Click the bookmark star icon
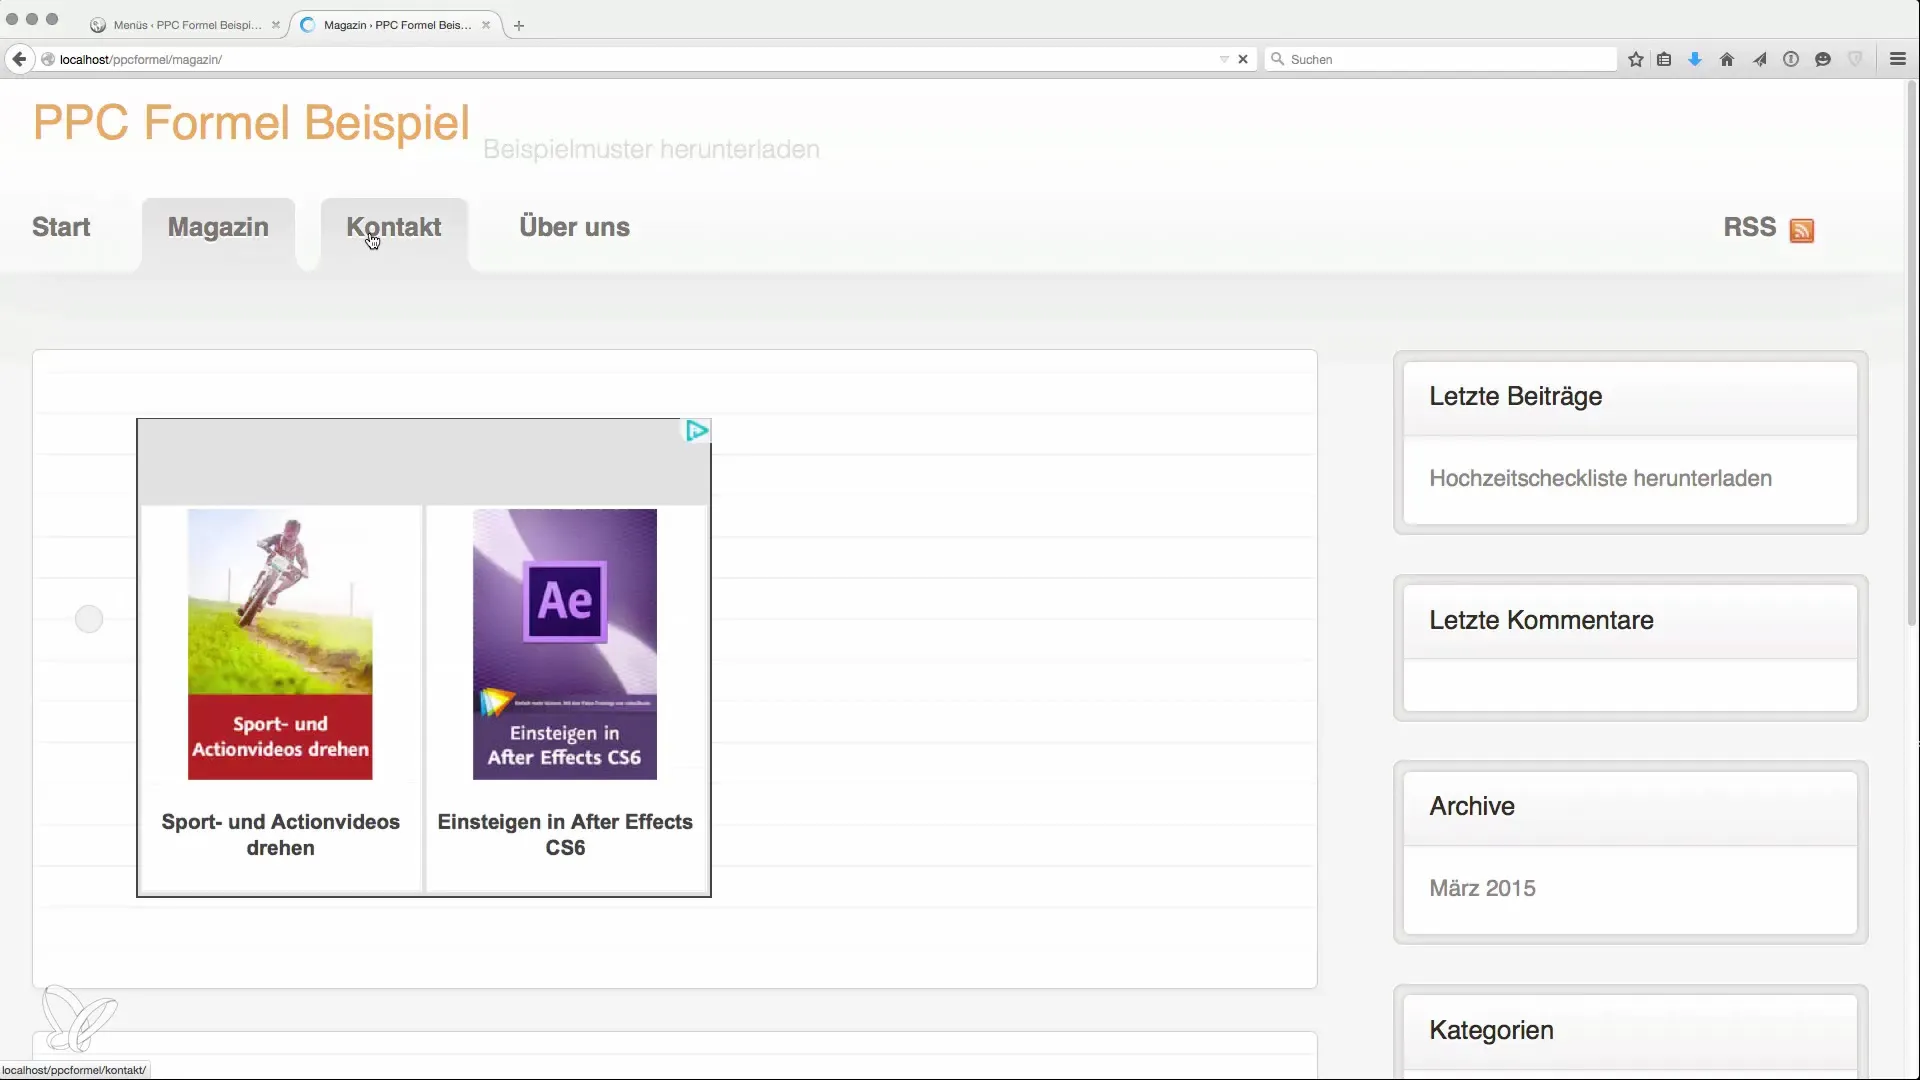This screenshot has height=1080, width=1920. (1635, 60)
